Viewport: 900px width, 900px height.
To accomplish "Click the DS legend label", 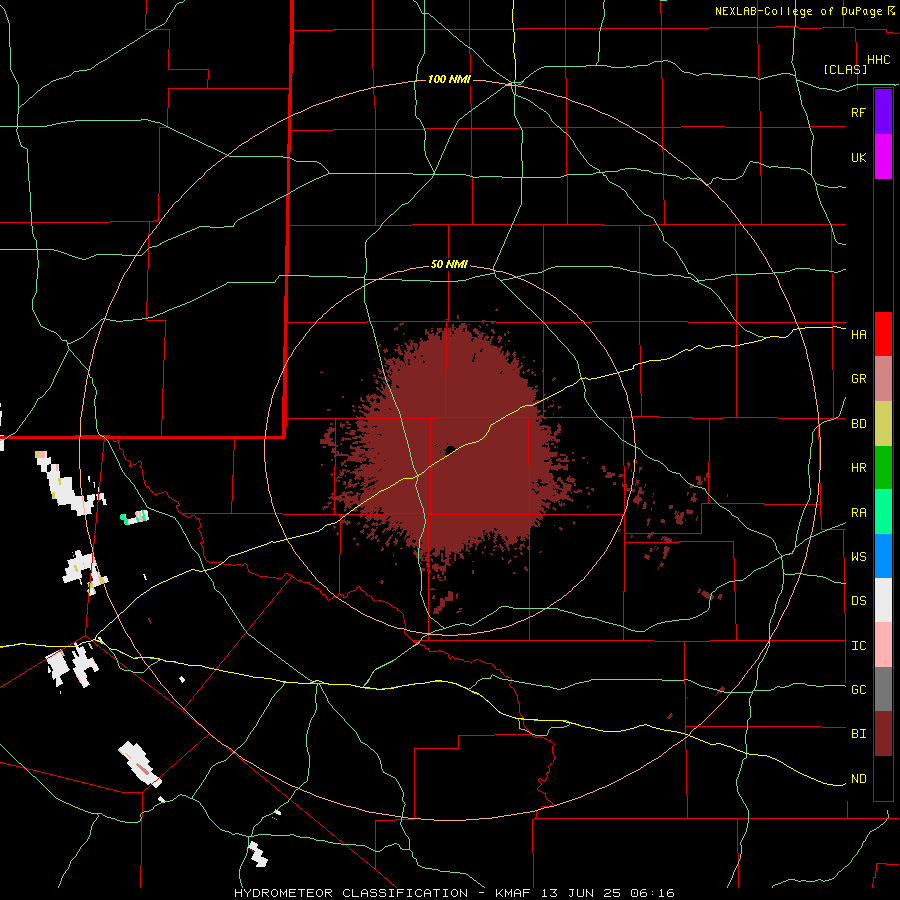I will coord(858,600).
